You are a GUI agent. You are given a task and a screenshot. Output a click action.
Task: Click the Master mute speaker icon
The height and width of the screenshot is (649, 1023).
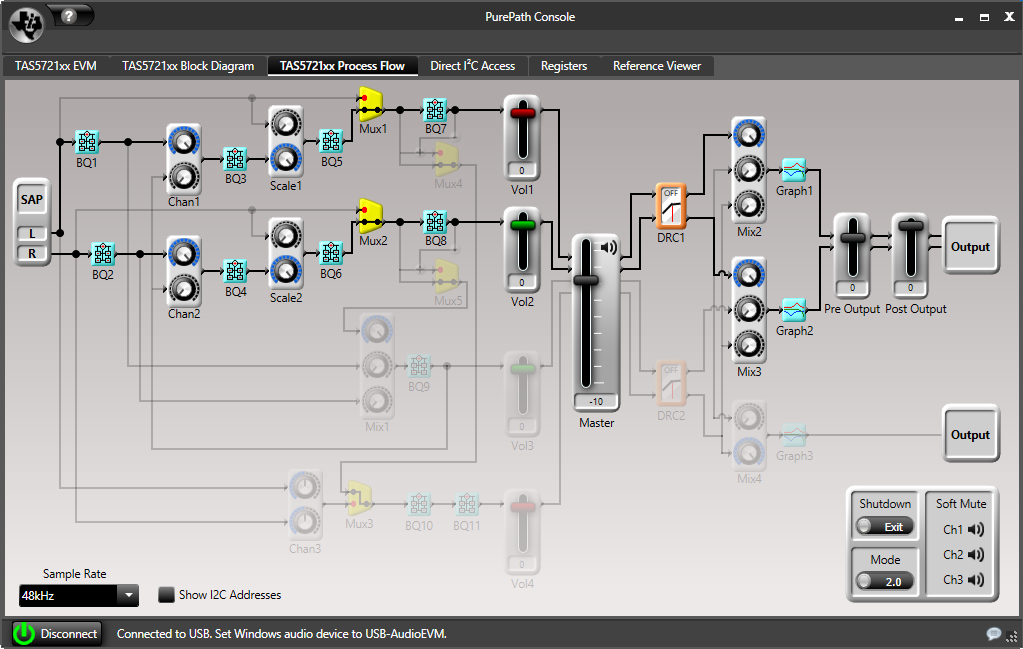click(x=608, y=247)
